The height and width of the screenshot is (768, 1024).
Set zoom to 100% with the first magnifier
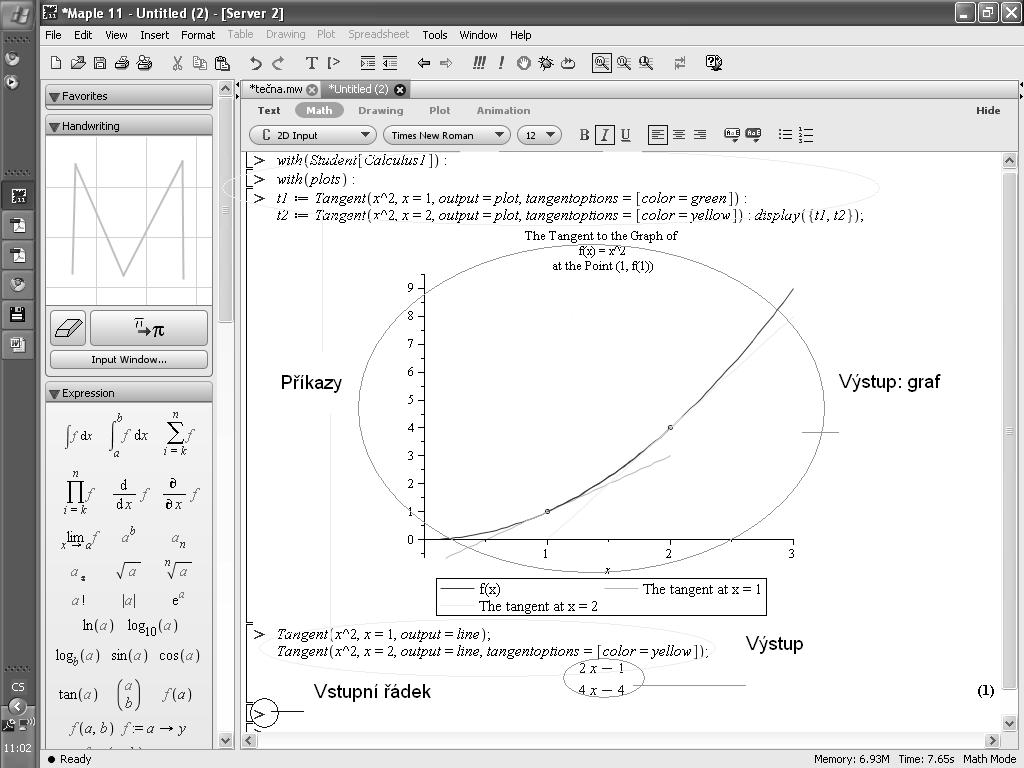601,63
